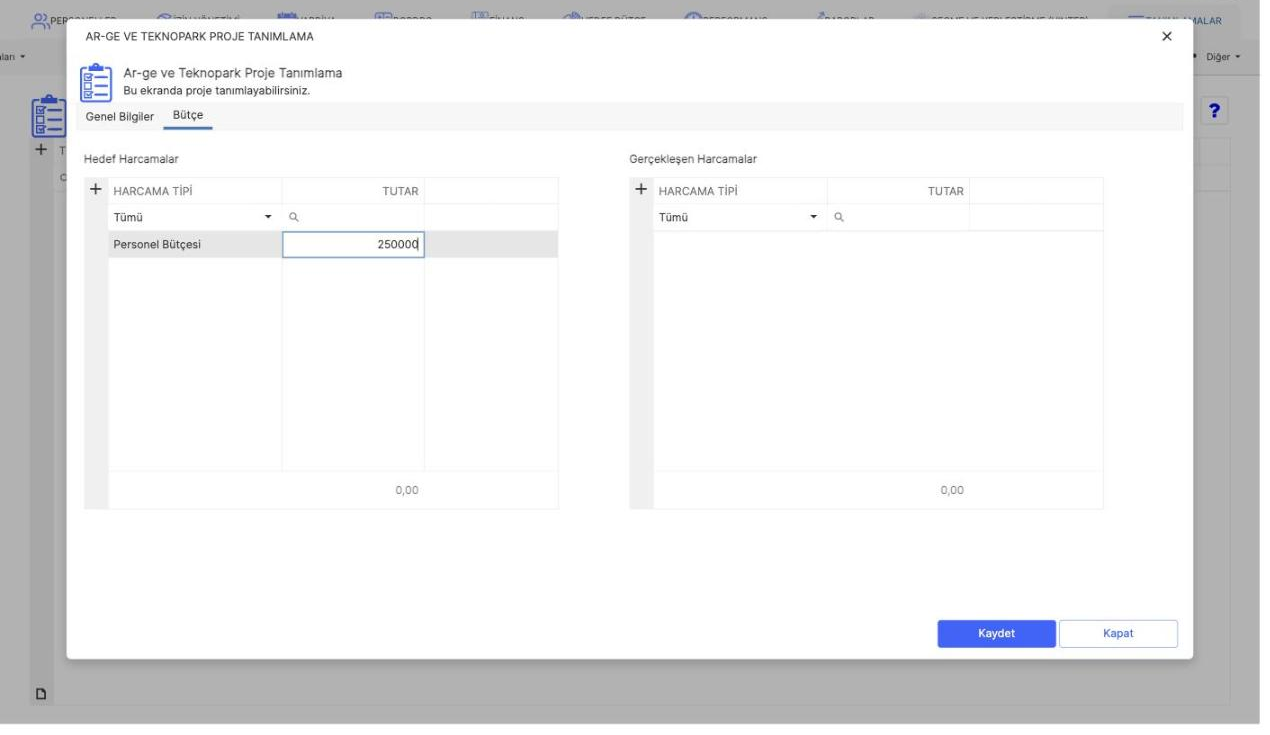
Task: Focus the Tutar search filter in Hedef Harcamalar
Action: pos(353,217)
